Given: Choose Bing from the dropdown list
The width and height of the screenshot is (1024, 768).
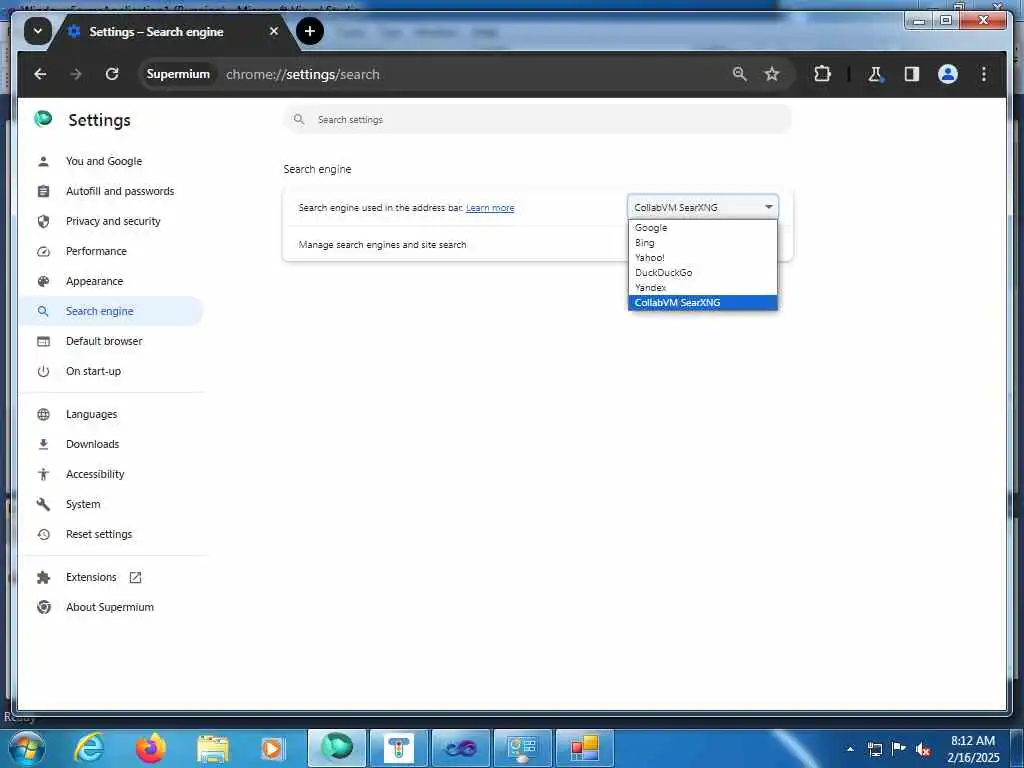Looking at the screenshot, I should point(703,243).
